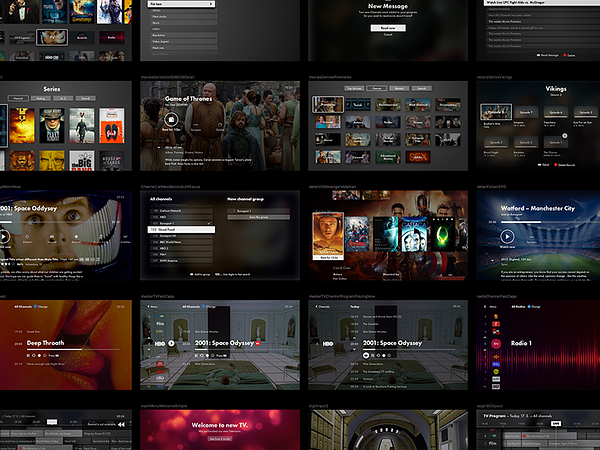Select Top Movies tab in genres screen

click(354, 88)
